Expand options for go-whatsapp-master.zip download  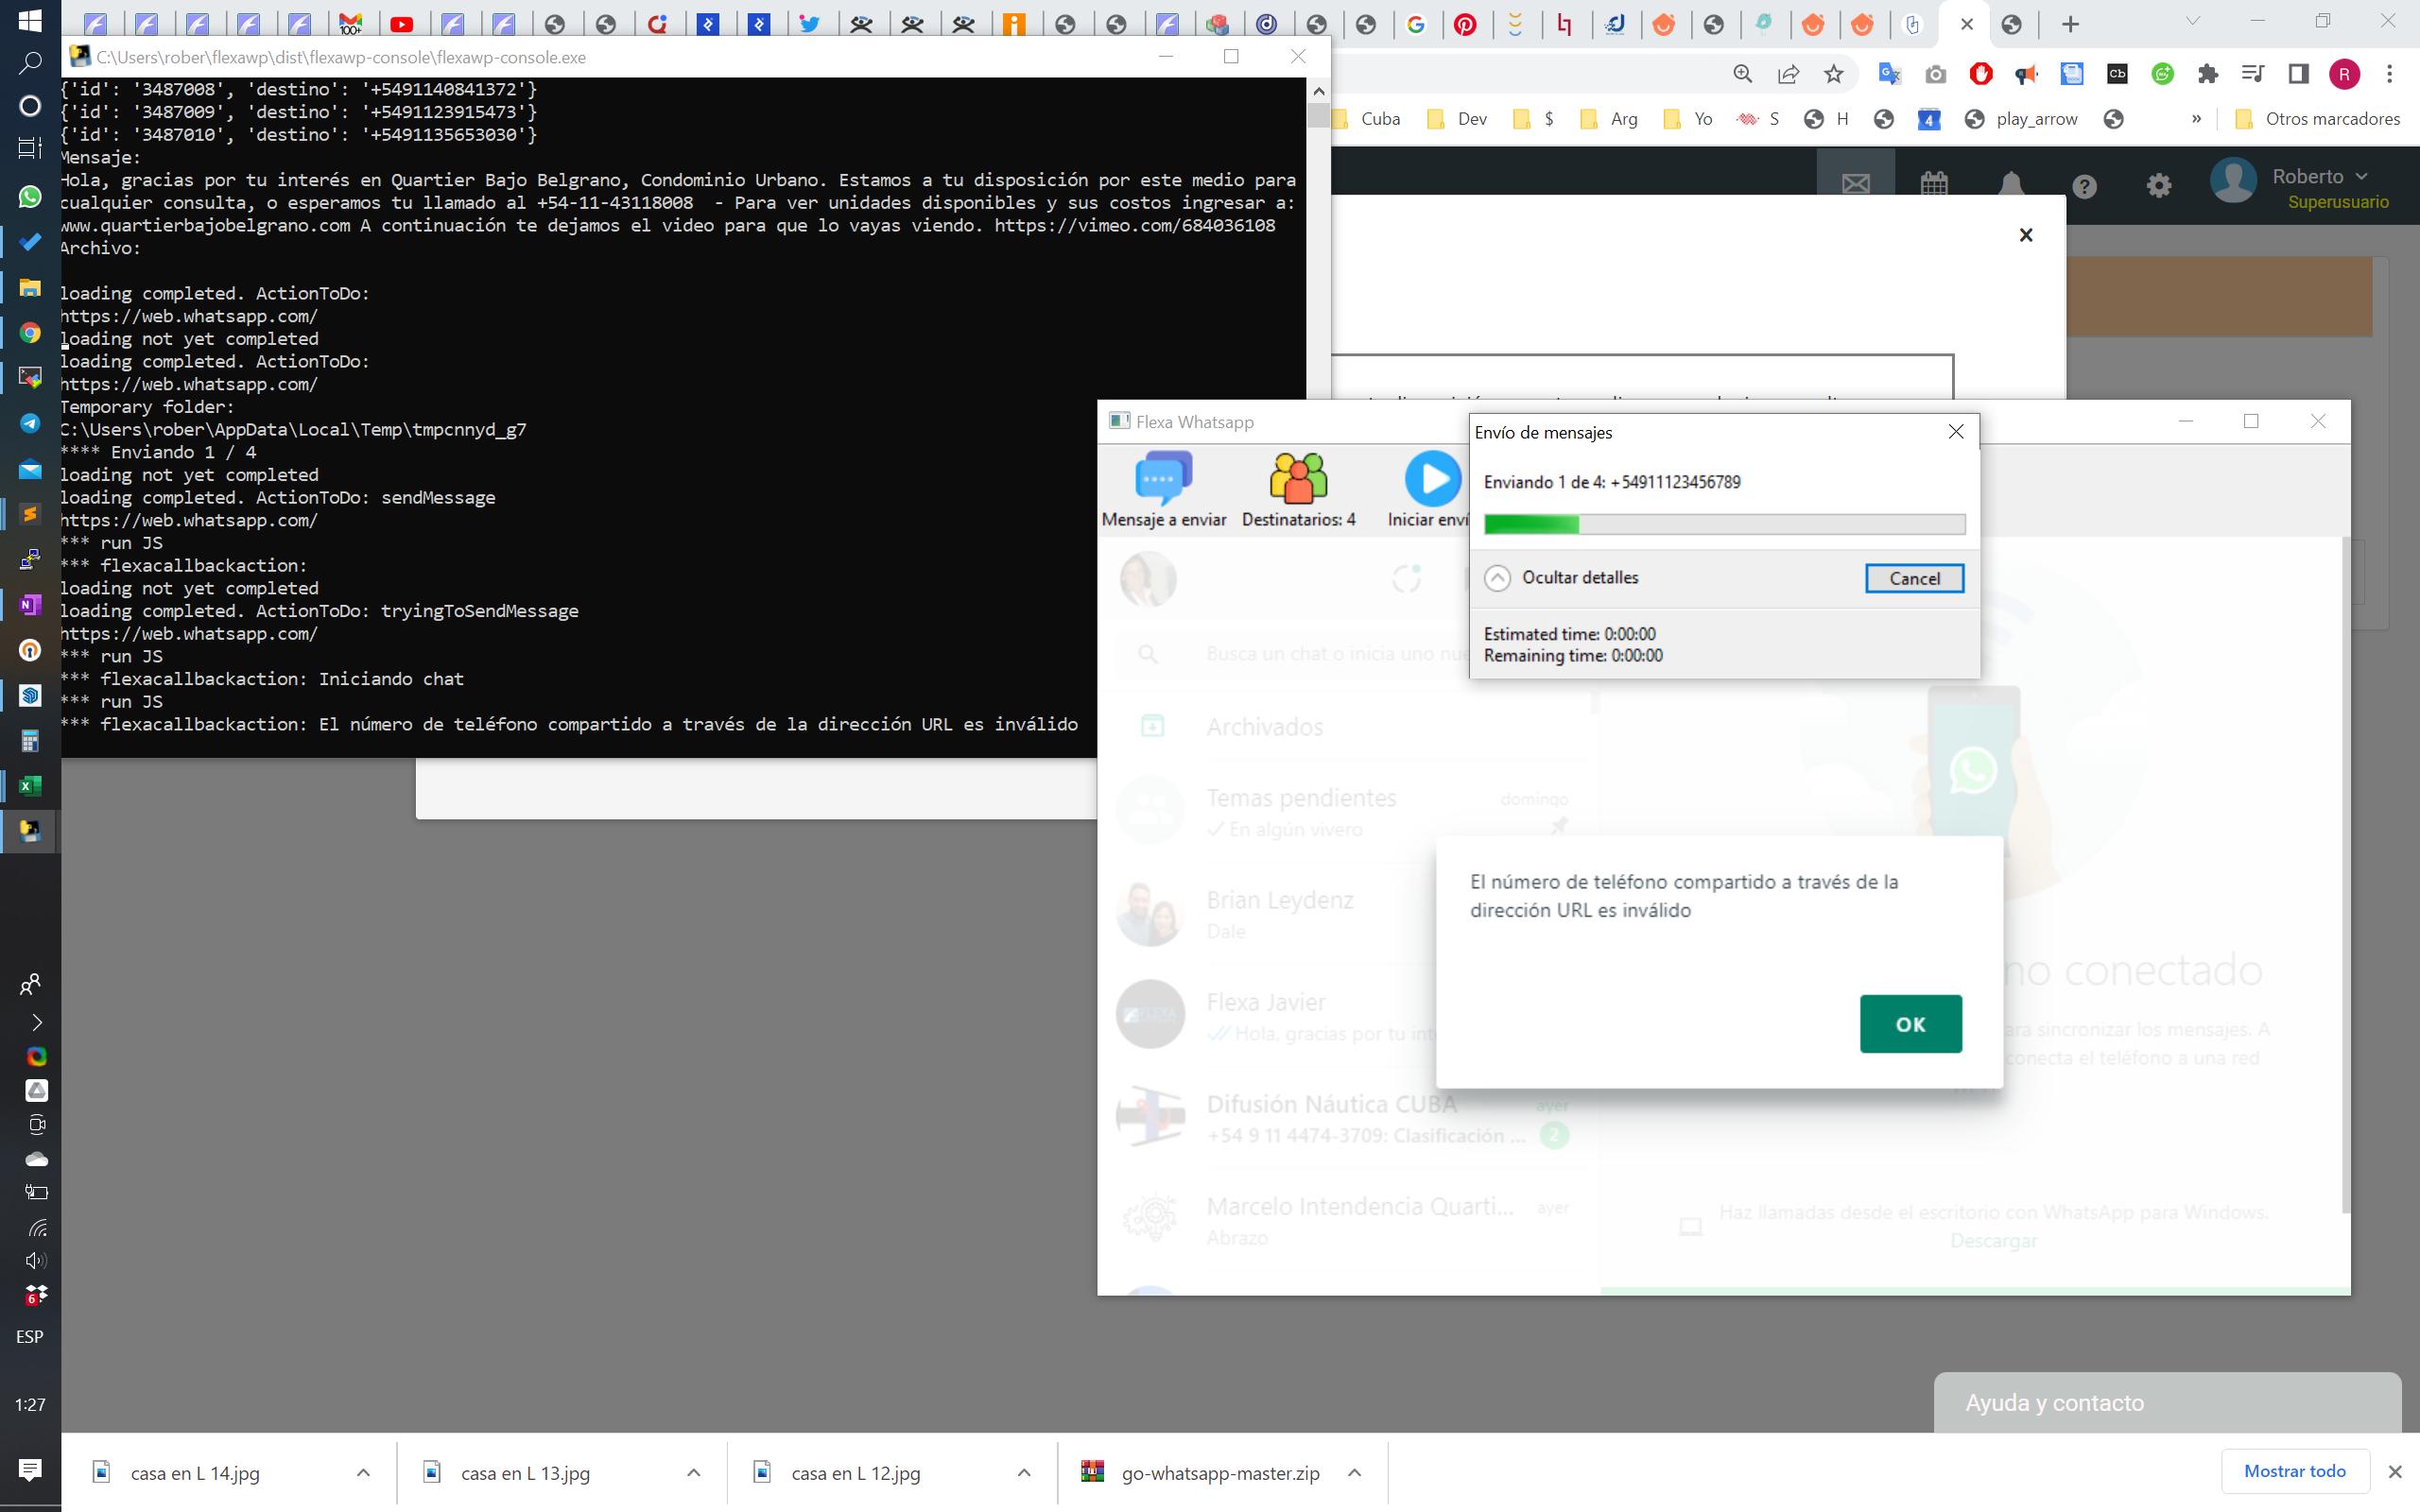click(x=1354, y=1472)
